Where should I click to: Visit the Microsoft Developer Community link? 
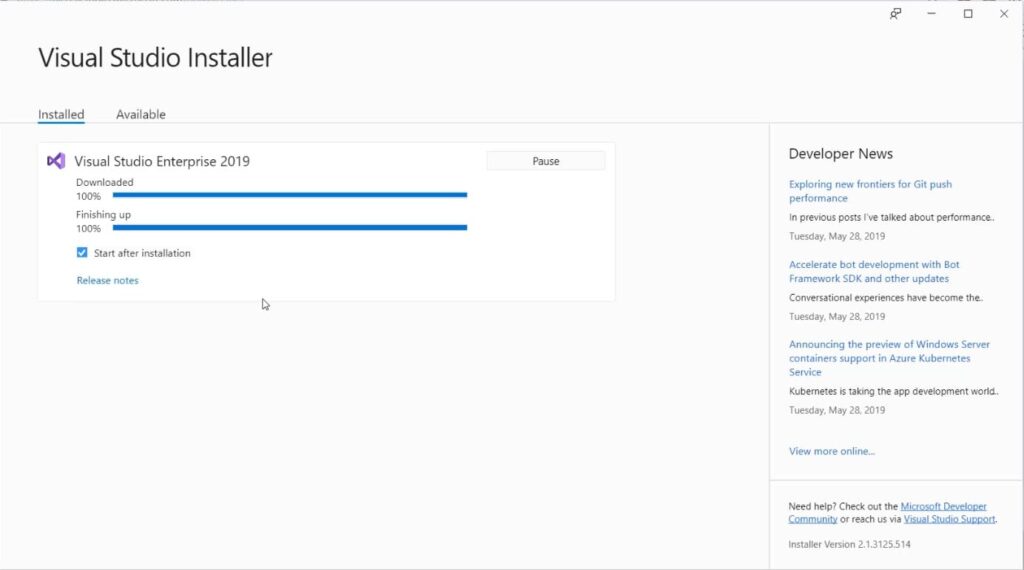click(x=943, y=507)
